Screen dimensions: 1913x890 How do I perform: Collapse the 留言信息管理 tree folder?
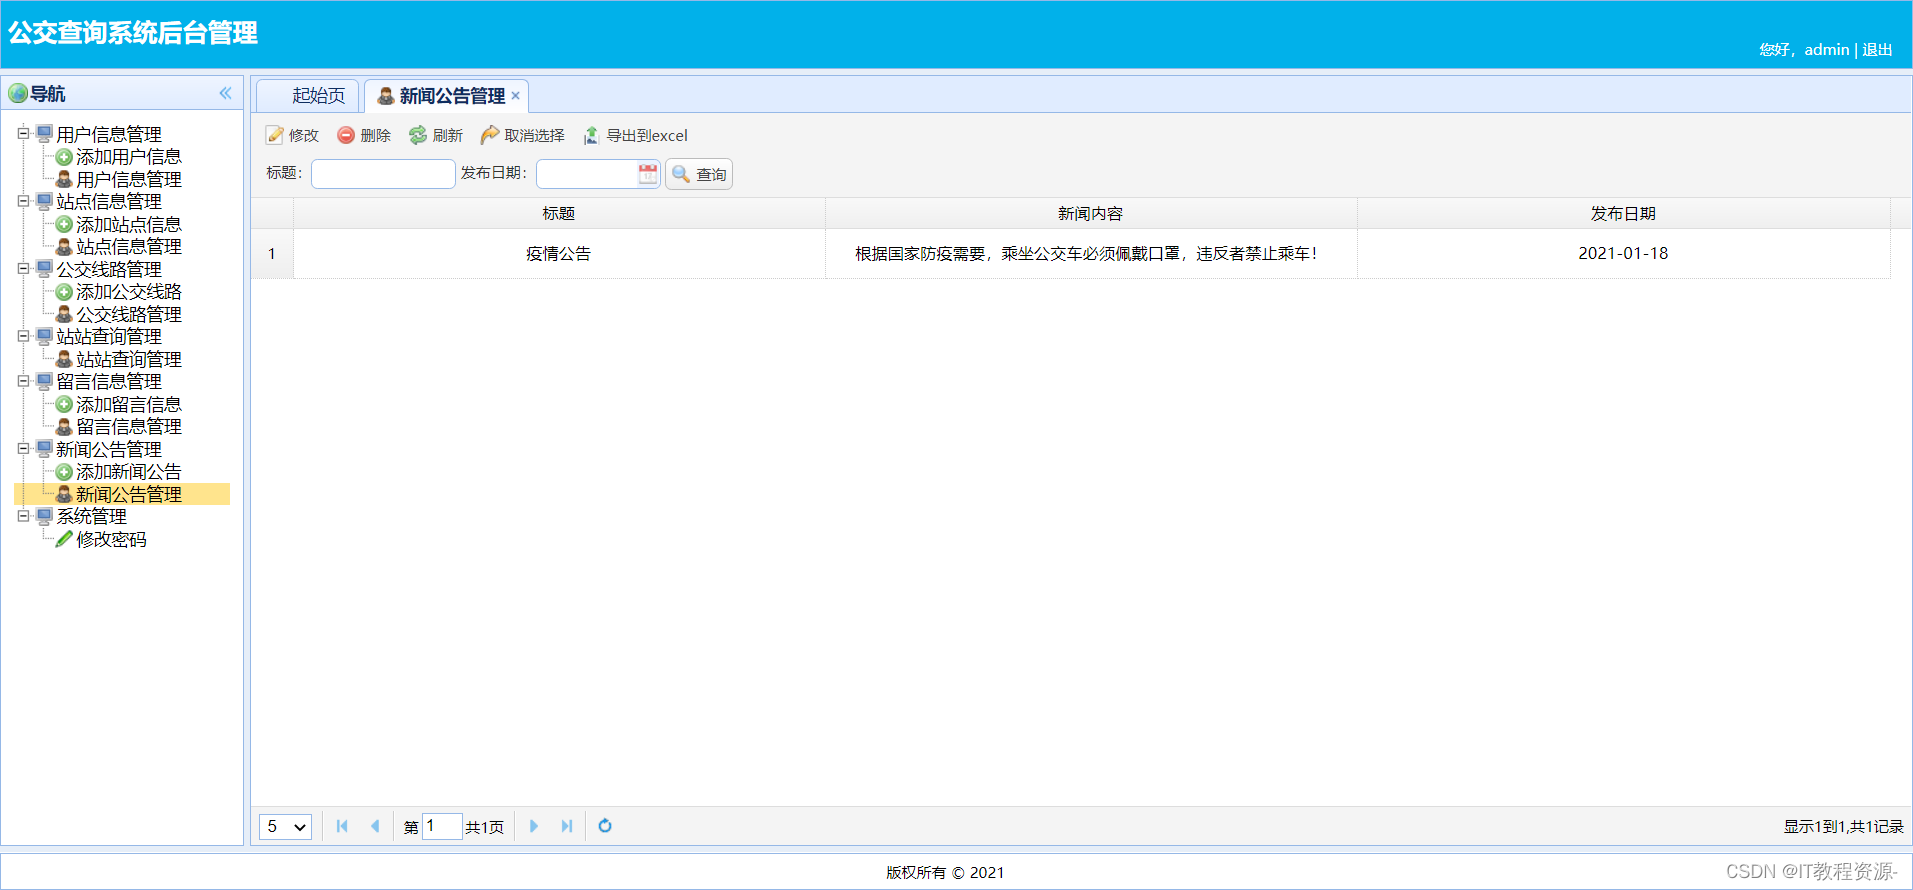click(23, 381)
